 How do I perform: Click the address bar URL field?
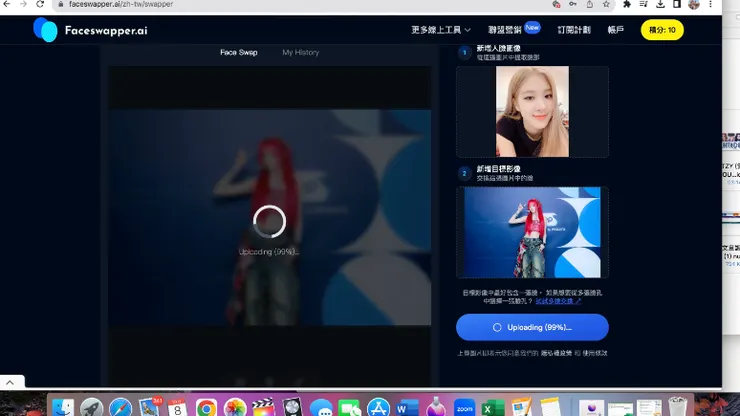click(x=302, y=4)
